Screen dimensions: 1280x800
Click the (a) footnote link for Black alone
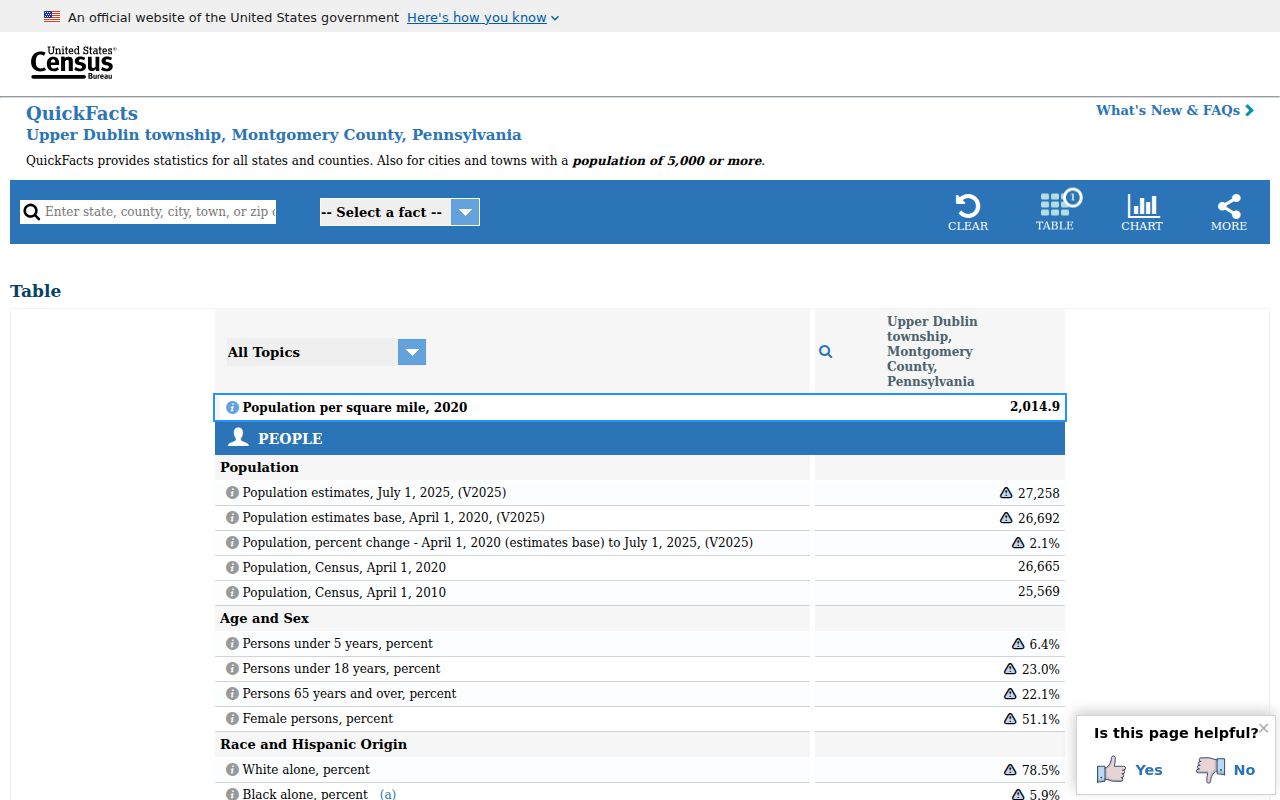(388, 794)
